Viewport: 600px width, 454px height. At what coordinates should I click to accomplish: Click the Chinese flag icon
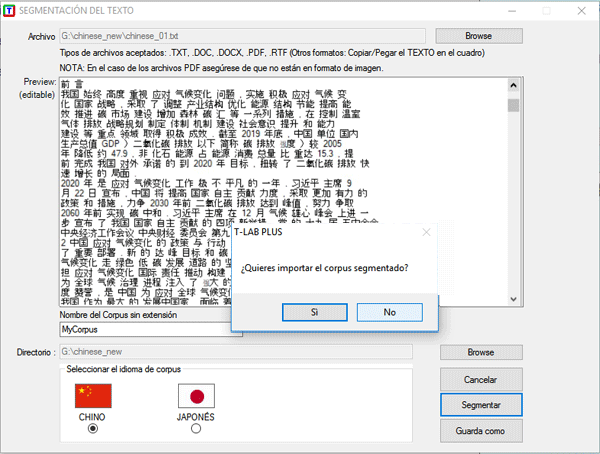pyautogui.click(x=94, y=395)
